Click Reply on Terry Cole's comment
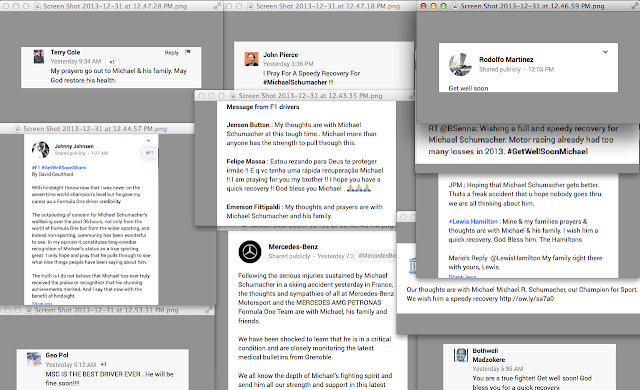The width and height of the screenshot is (640, 390). [x=171, y=53]
